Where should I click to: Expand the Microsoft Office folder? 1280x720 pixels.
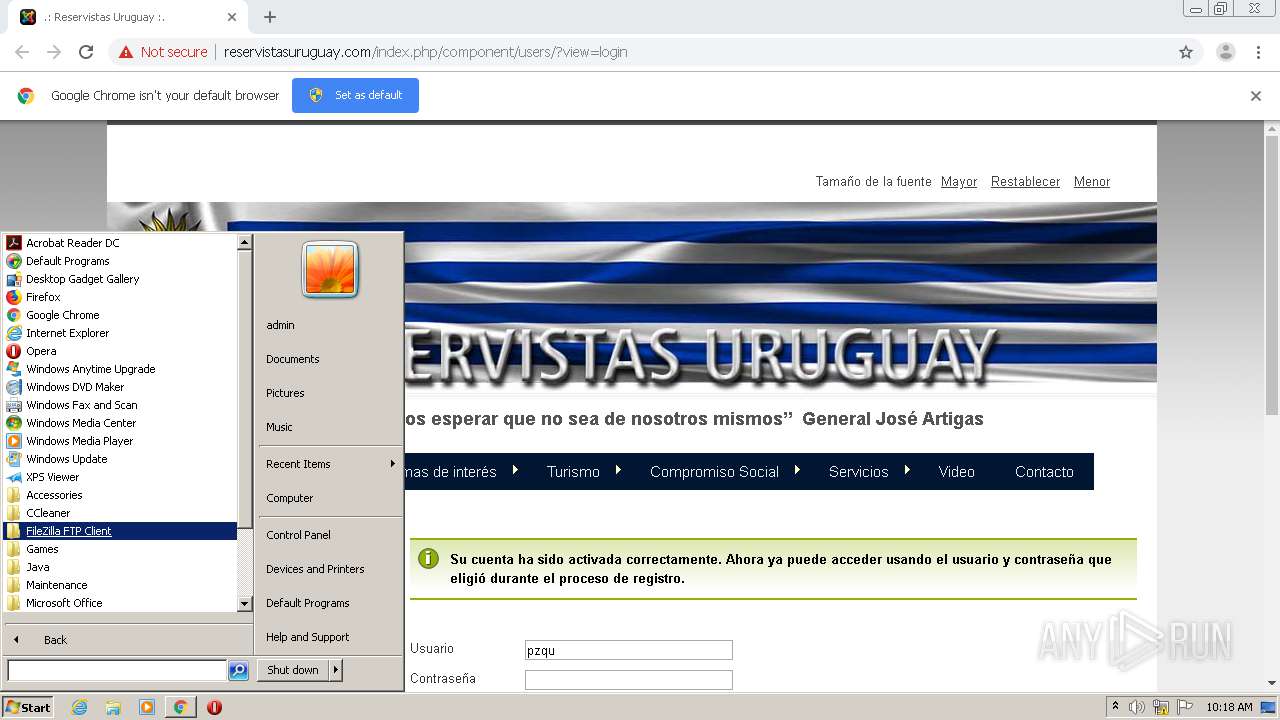64,603
